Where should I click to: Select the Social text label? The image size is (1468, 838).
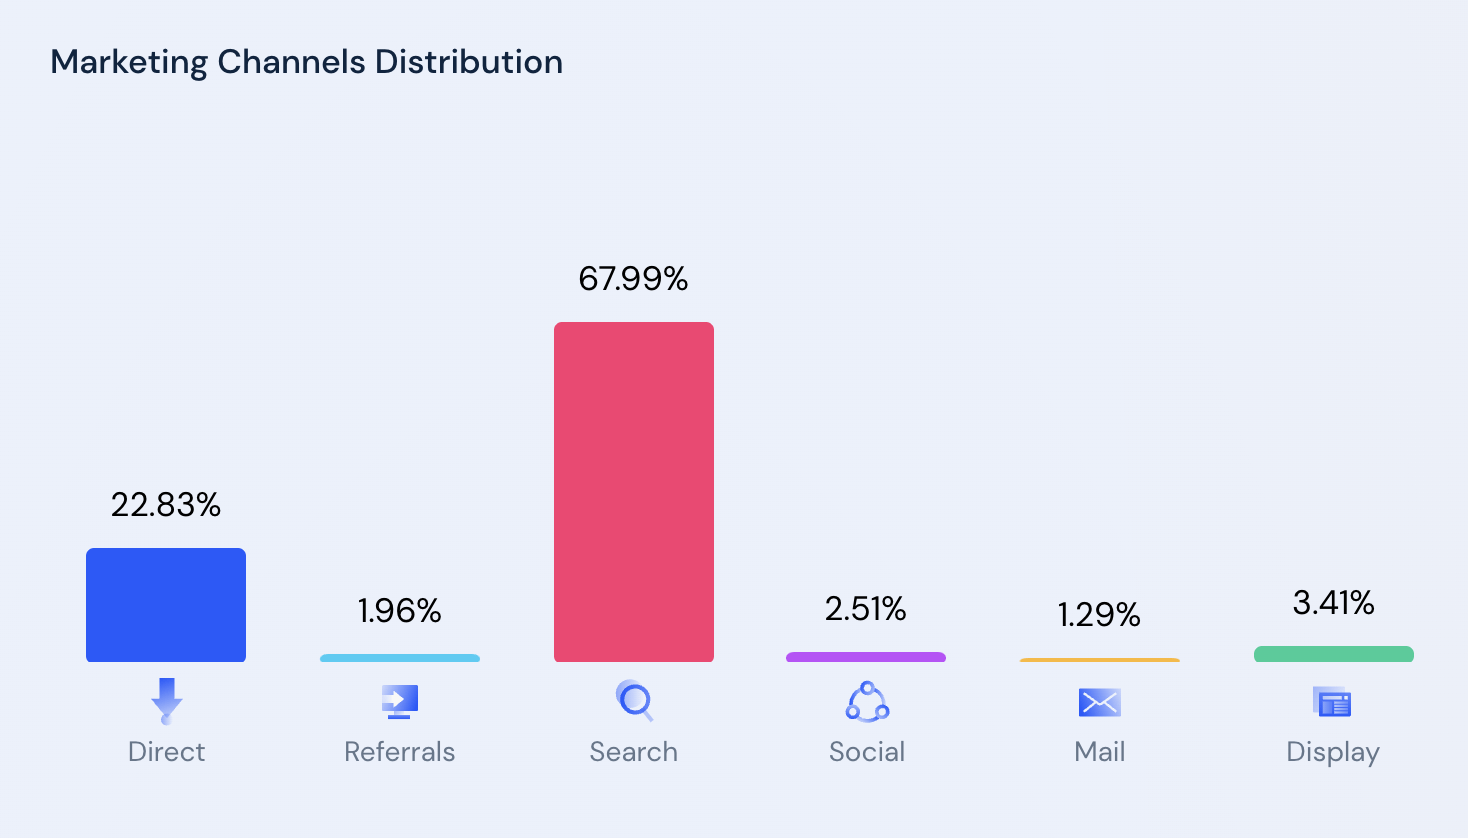(x=867, y=752)
